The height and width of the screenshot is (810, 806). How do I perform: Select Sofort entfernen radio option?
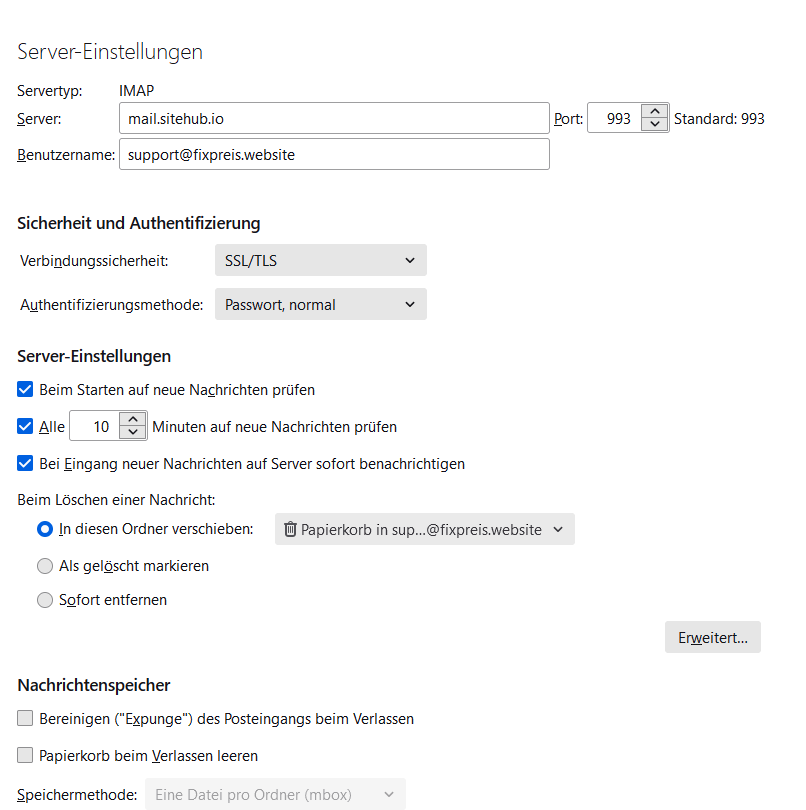point(44,601)
